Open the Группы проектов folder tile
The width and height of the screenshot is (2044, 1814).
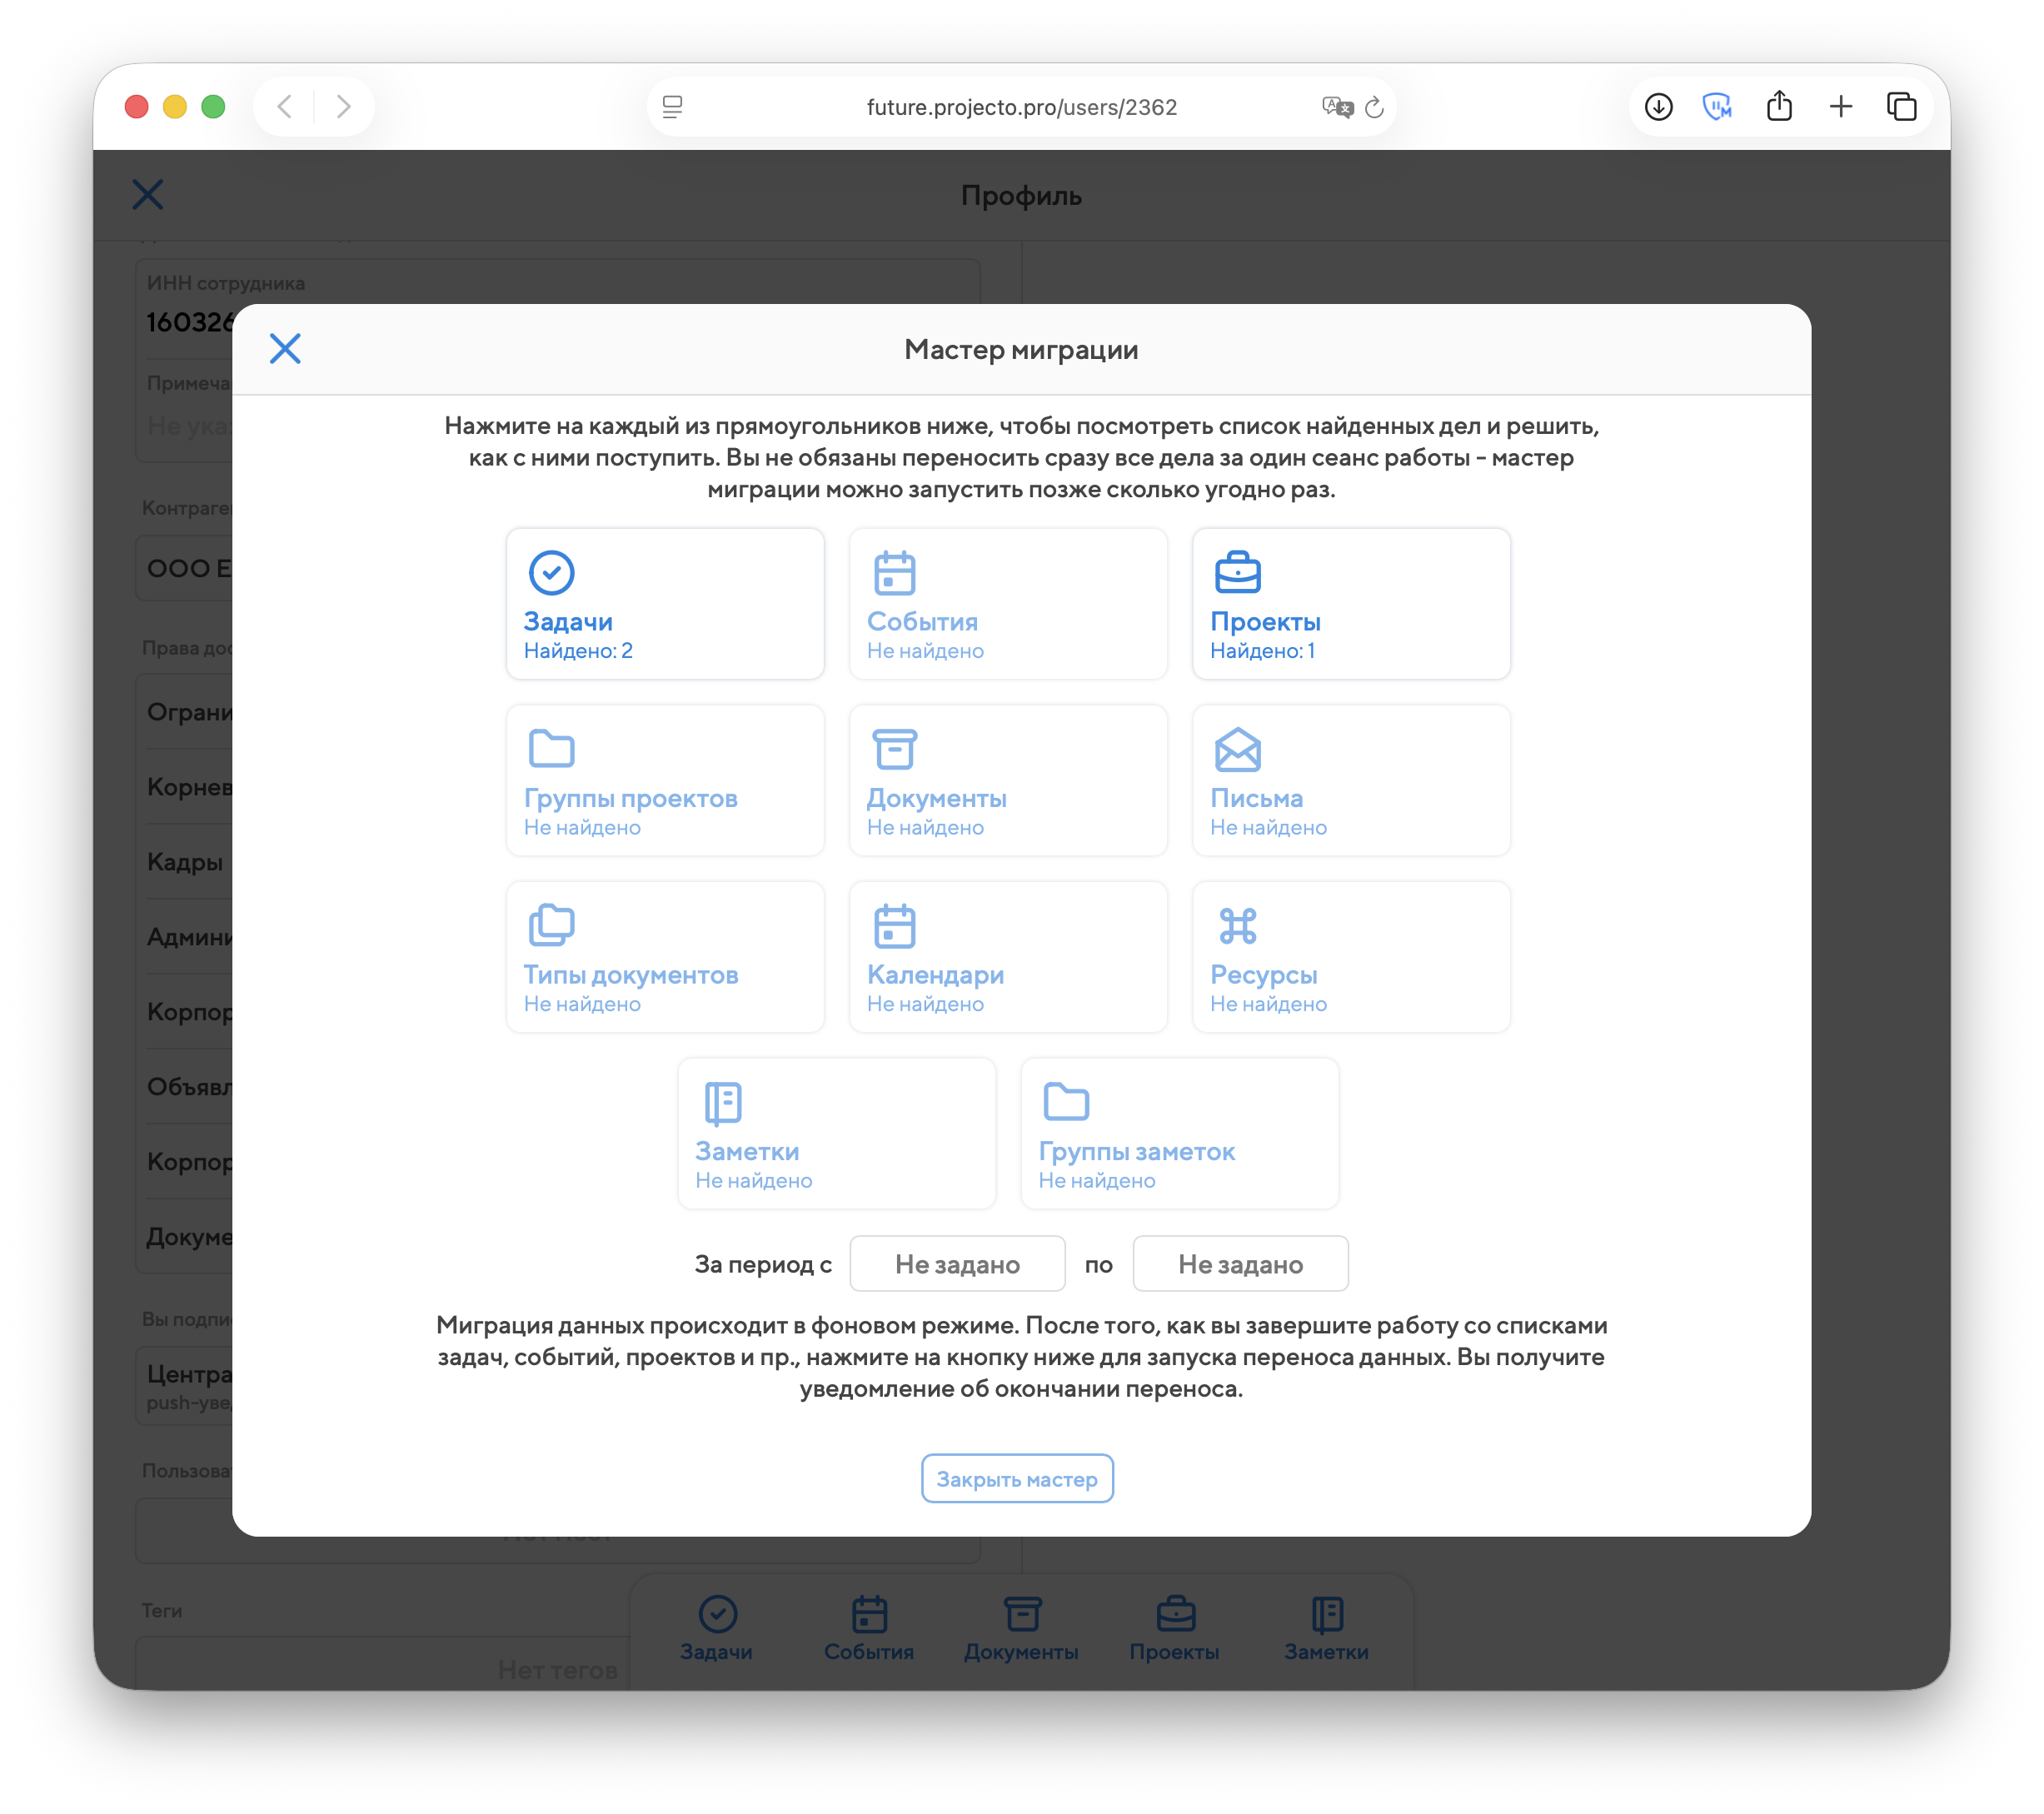(x=665, y=781)
